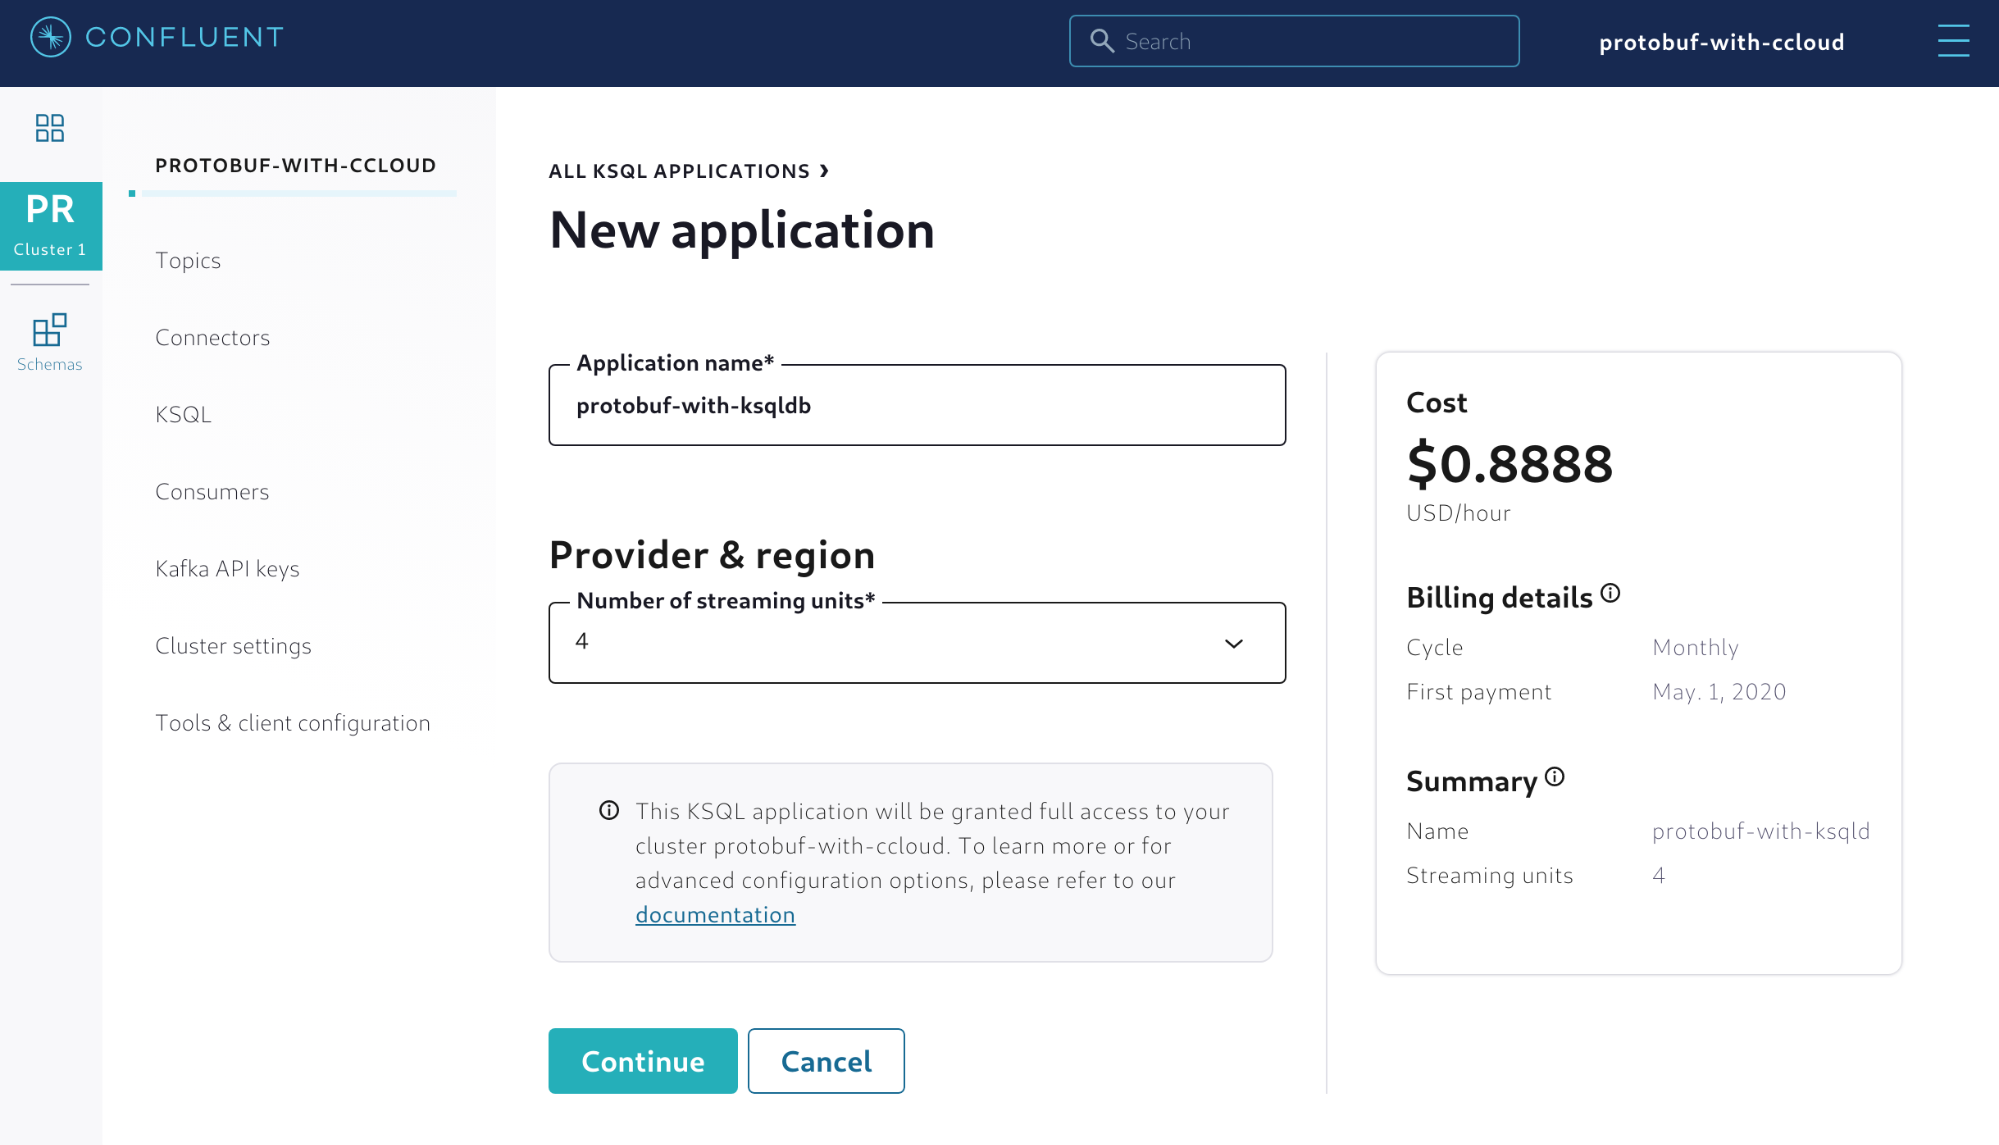1999x1145 pixels.
Task: Open Consumers in cluster menu
Action: coord(212,492)
